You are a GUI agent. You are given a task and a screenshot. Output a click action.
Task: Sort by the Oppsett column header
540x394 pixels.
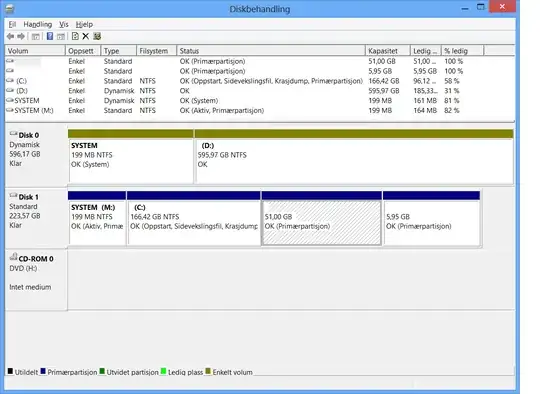(x=83, y=51)
